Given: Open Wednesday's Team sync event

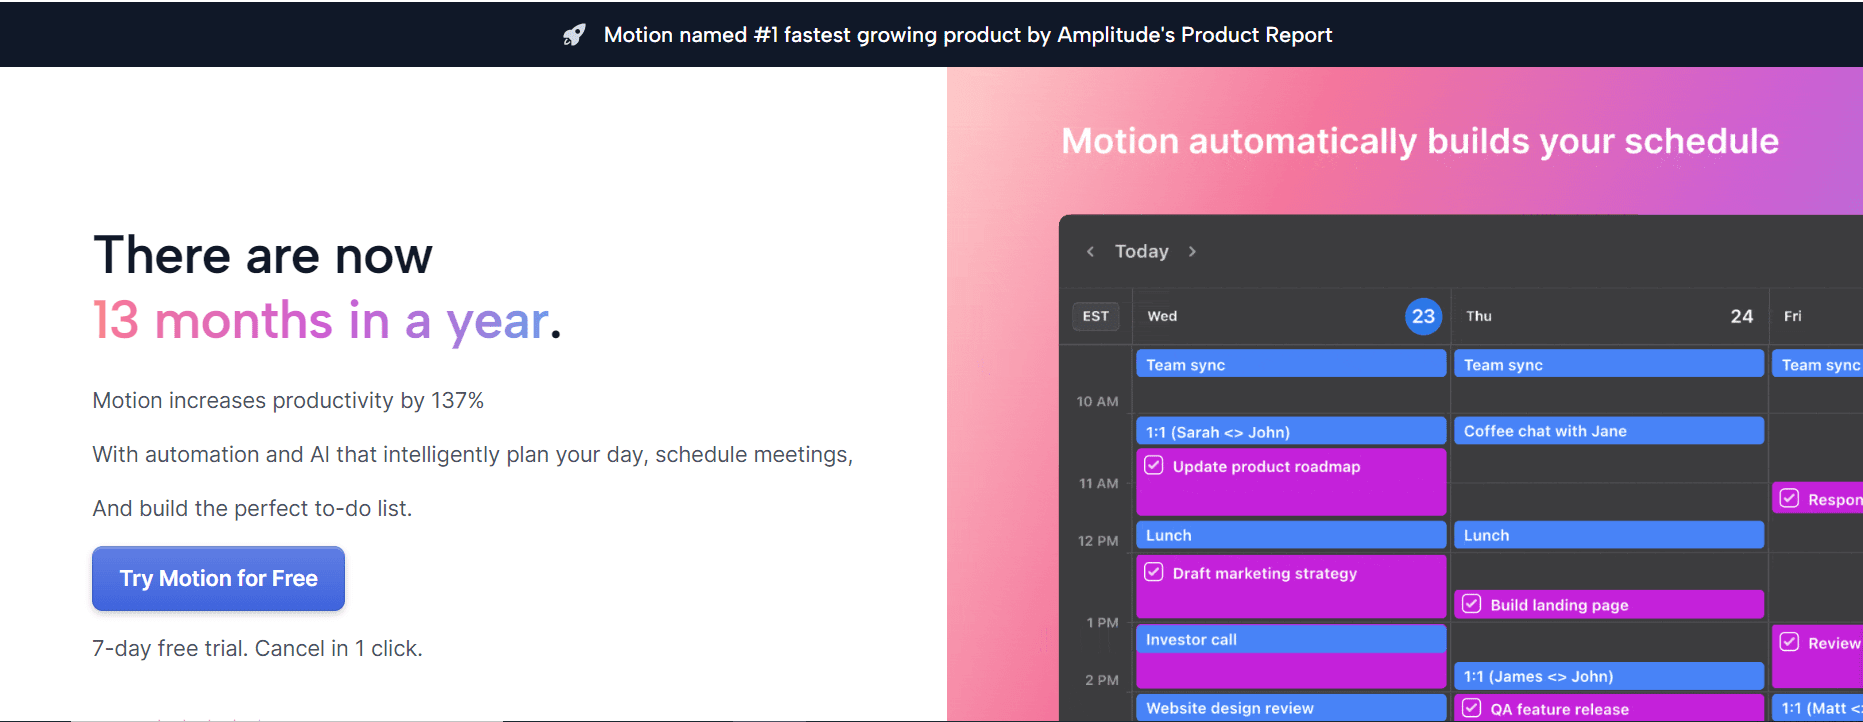Looking at the screenshot, I should (x=1291, y=364).
